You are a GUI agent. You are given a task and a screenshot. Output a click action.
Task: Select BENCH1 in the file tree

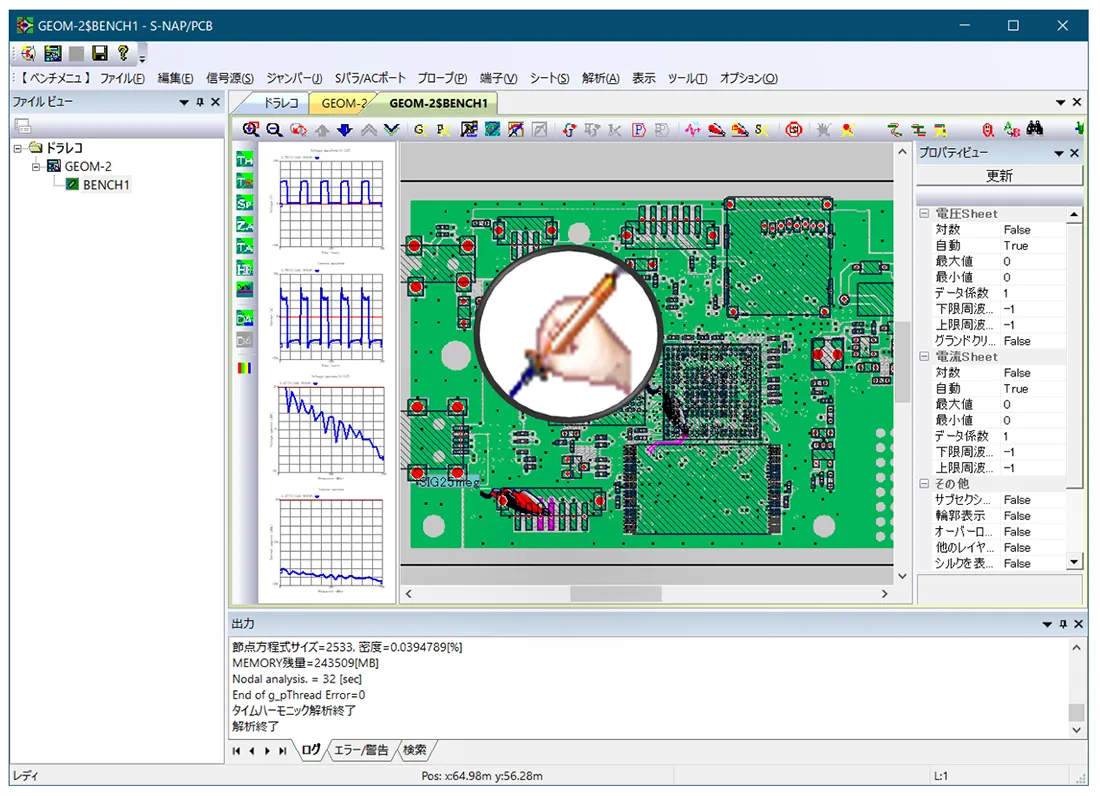click(x=105, y=184)
